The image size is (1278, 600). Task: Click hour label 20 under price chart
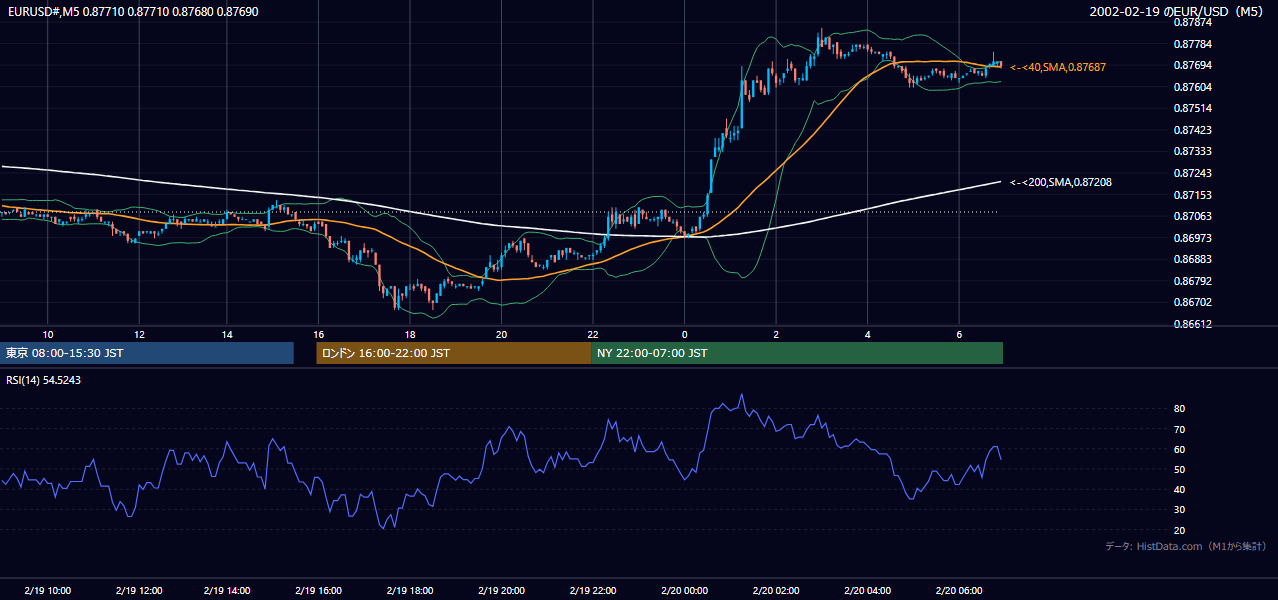click(501, 334)
